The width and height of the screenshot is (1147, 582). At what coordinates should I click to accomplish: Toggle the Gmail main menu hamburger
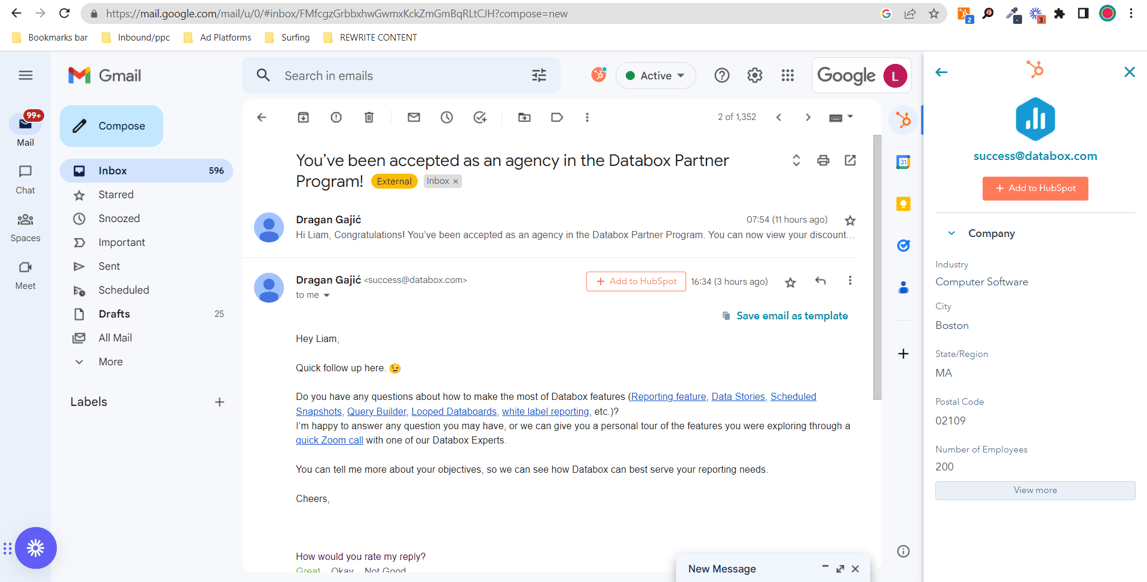[x=25, y=75]
